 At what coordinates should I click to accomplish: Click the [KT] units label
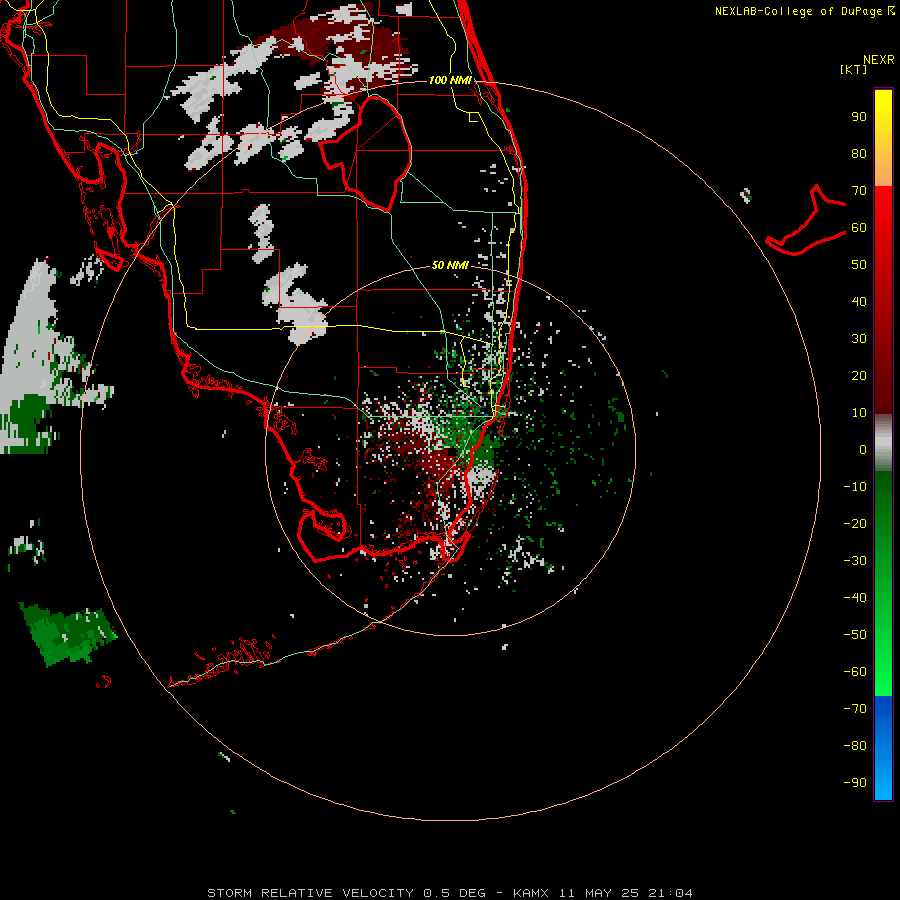[854, 69]
